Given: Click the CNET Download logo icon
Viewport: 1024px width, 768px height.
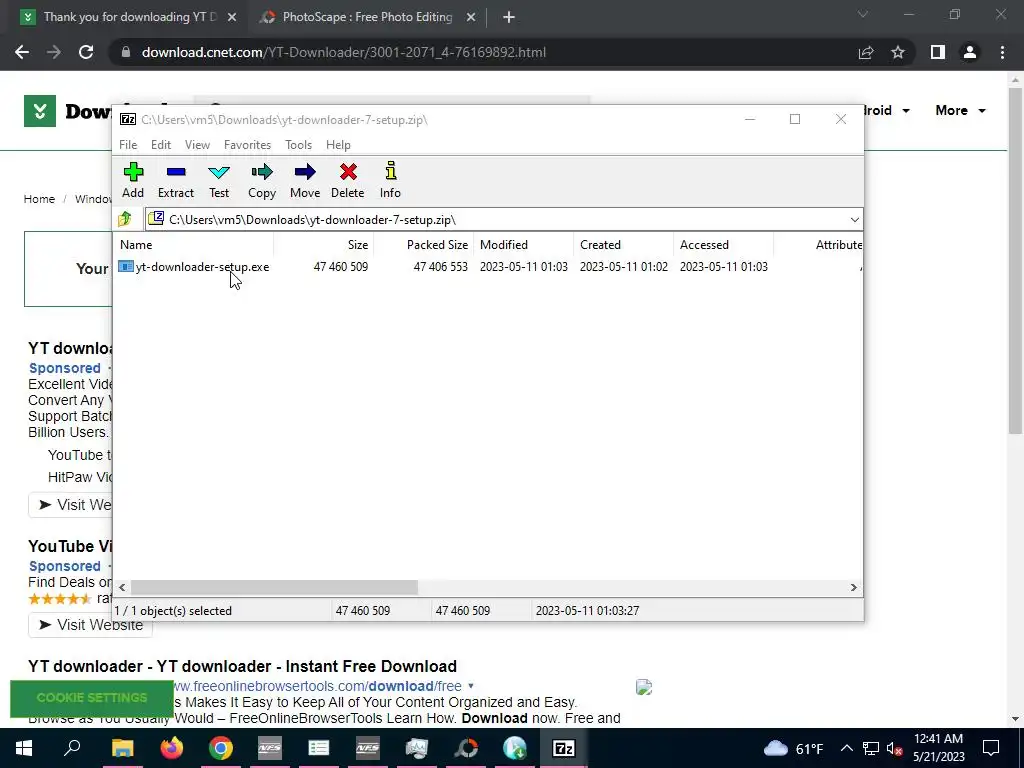Looking at the screenshot, I should (x=40, y=111).
